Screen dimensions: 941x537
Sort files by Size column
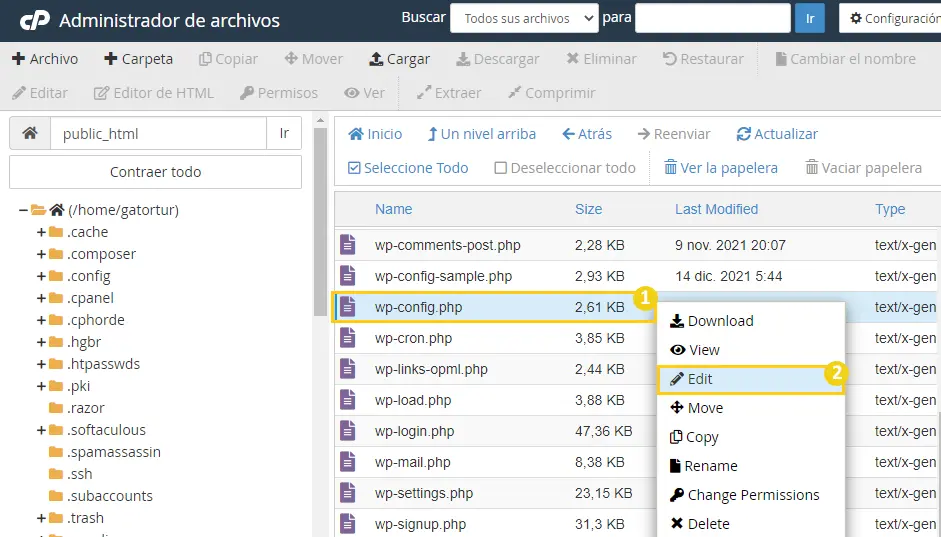tap(588, 209)
